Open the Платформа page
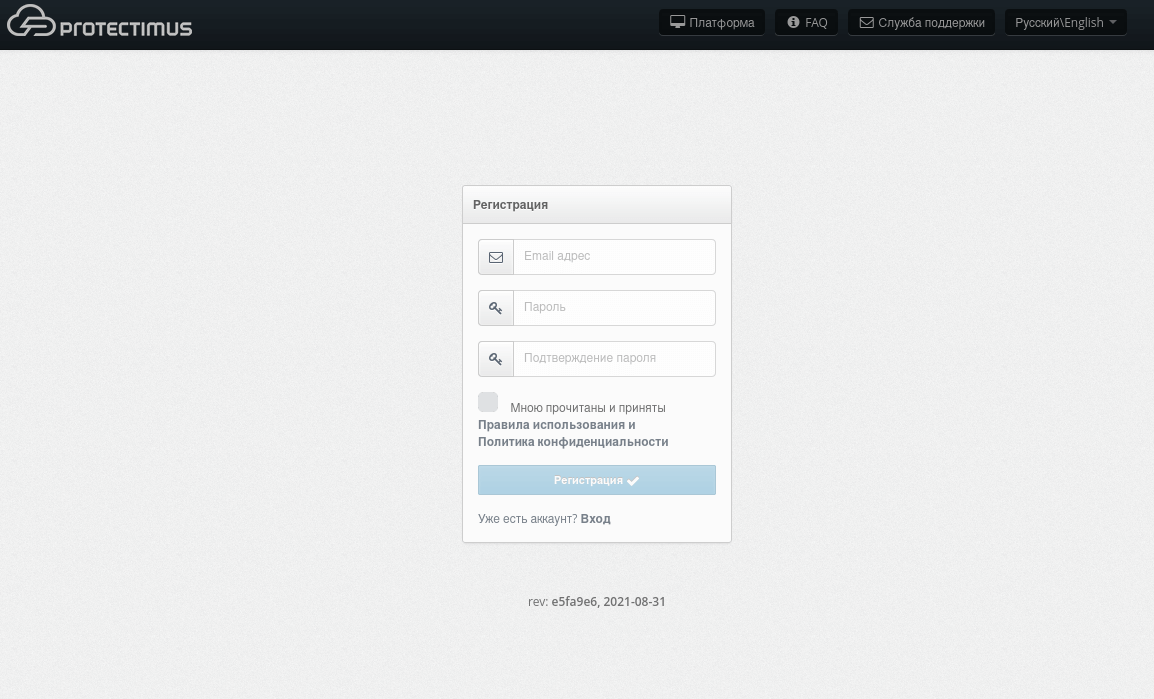The image size is (1154, 699). click(x=712, y=22)
